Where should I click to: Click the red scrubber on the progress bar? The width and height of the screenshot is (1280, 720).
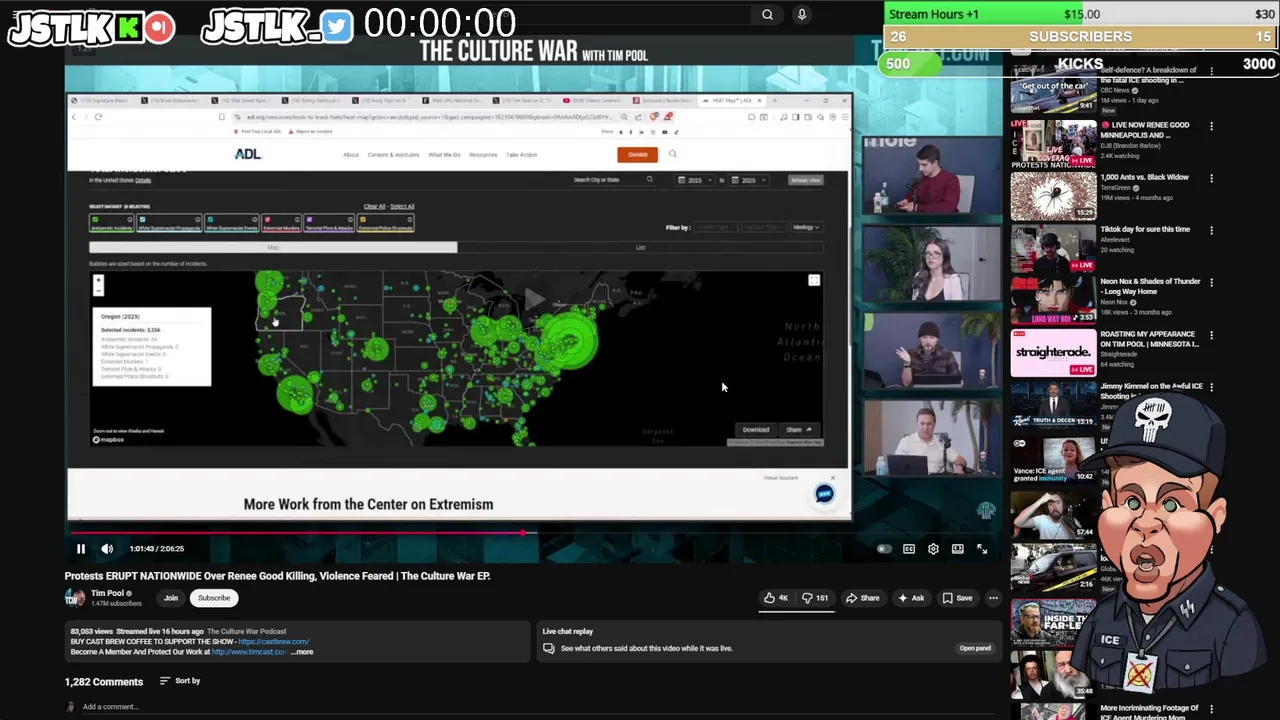point(523,533)
